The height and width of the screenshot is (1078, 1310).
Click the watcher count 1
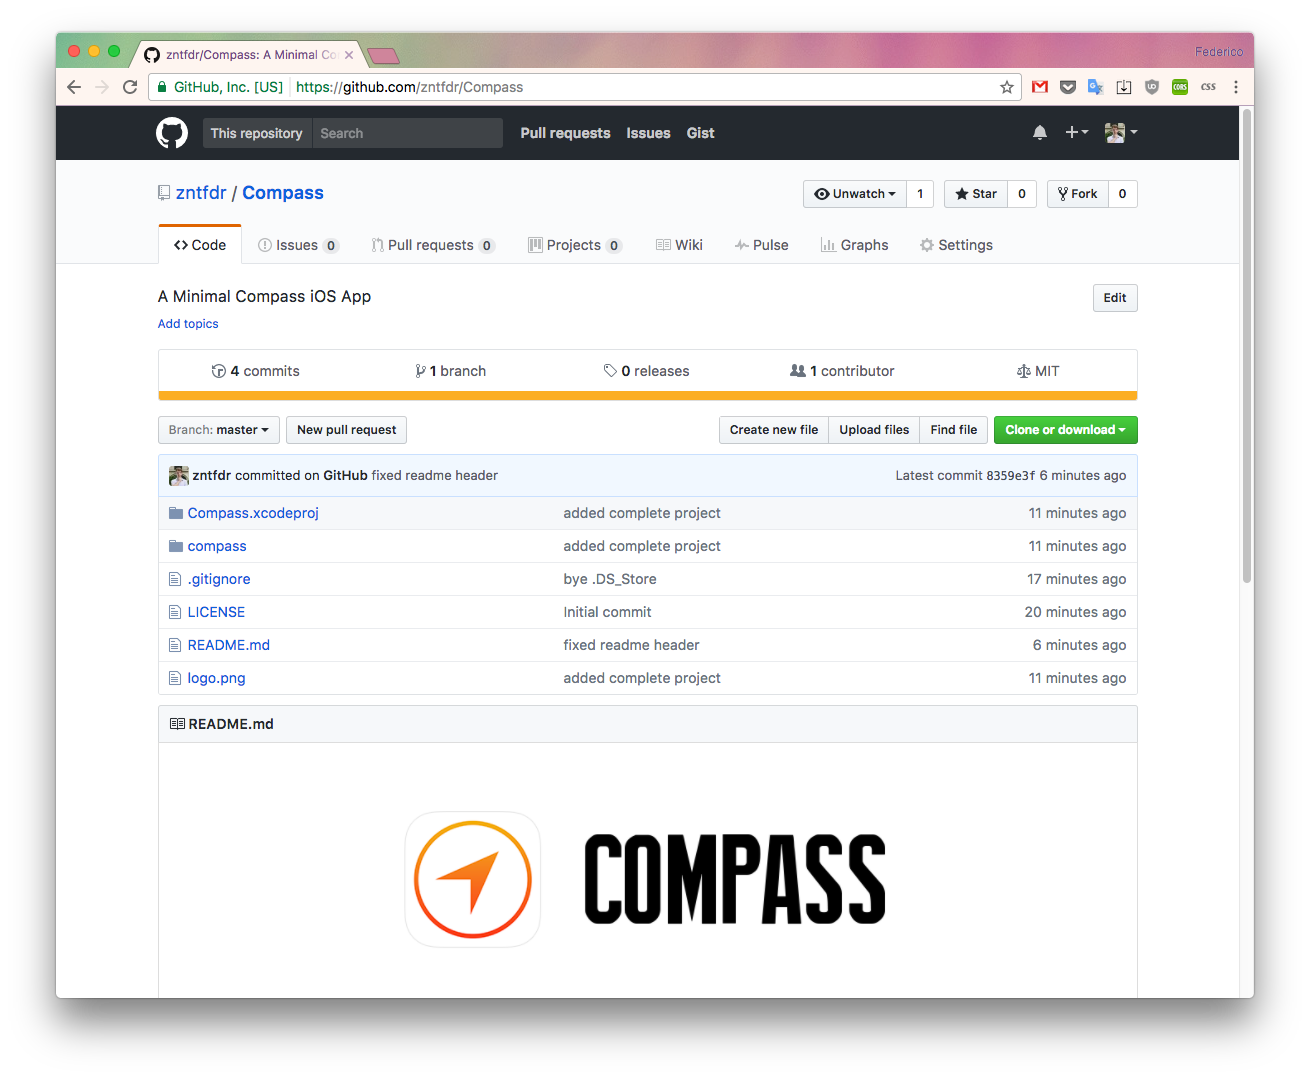point(920,194)
